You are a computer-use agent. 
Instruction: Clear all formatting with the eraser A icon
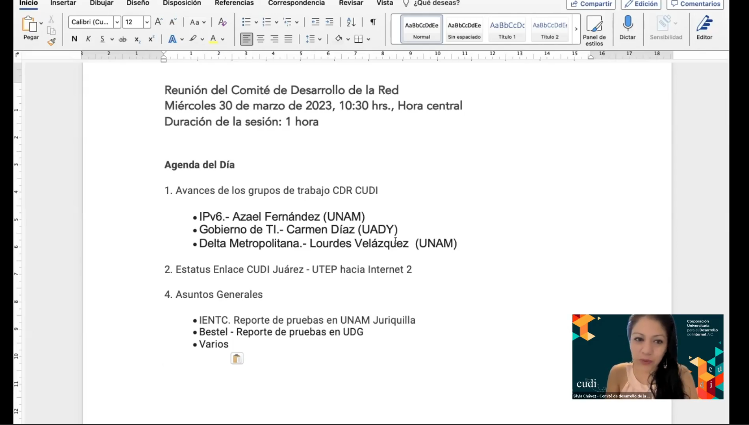222,22
